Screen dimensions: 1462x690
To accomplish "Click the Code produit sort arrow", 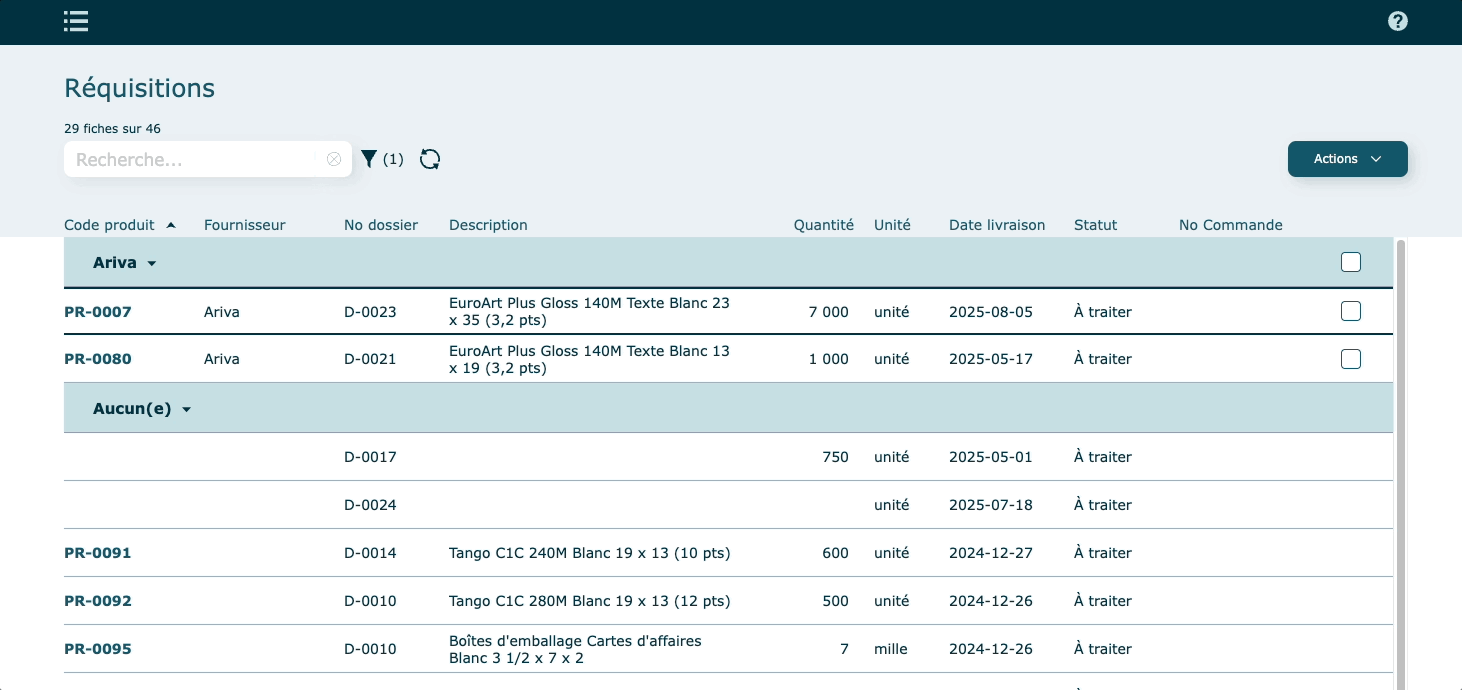I will [x=171, y=225].
